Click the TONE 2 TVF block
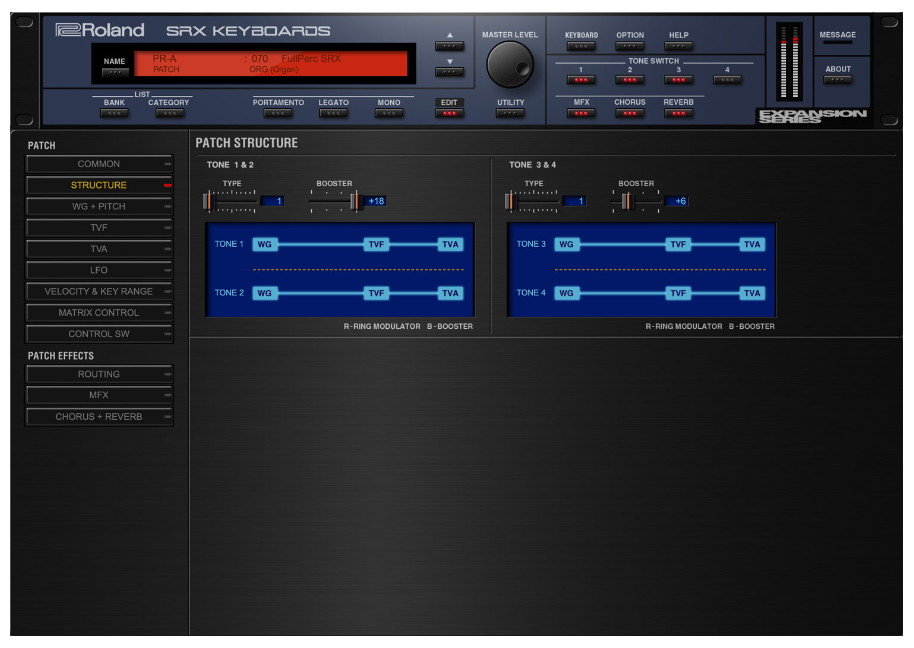Image resolution: width=914 pixels, height=648 pixels. (376, 293)
